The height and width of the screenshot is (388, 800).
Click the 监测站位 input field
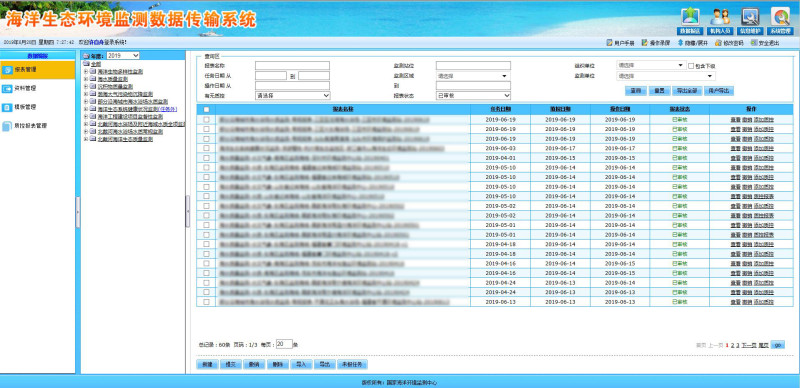click(x=473, y=65)
